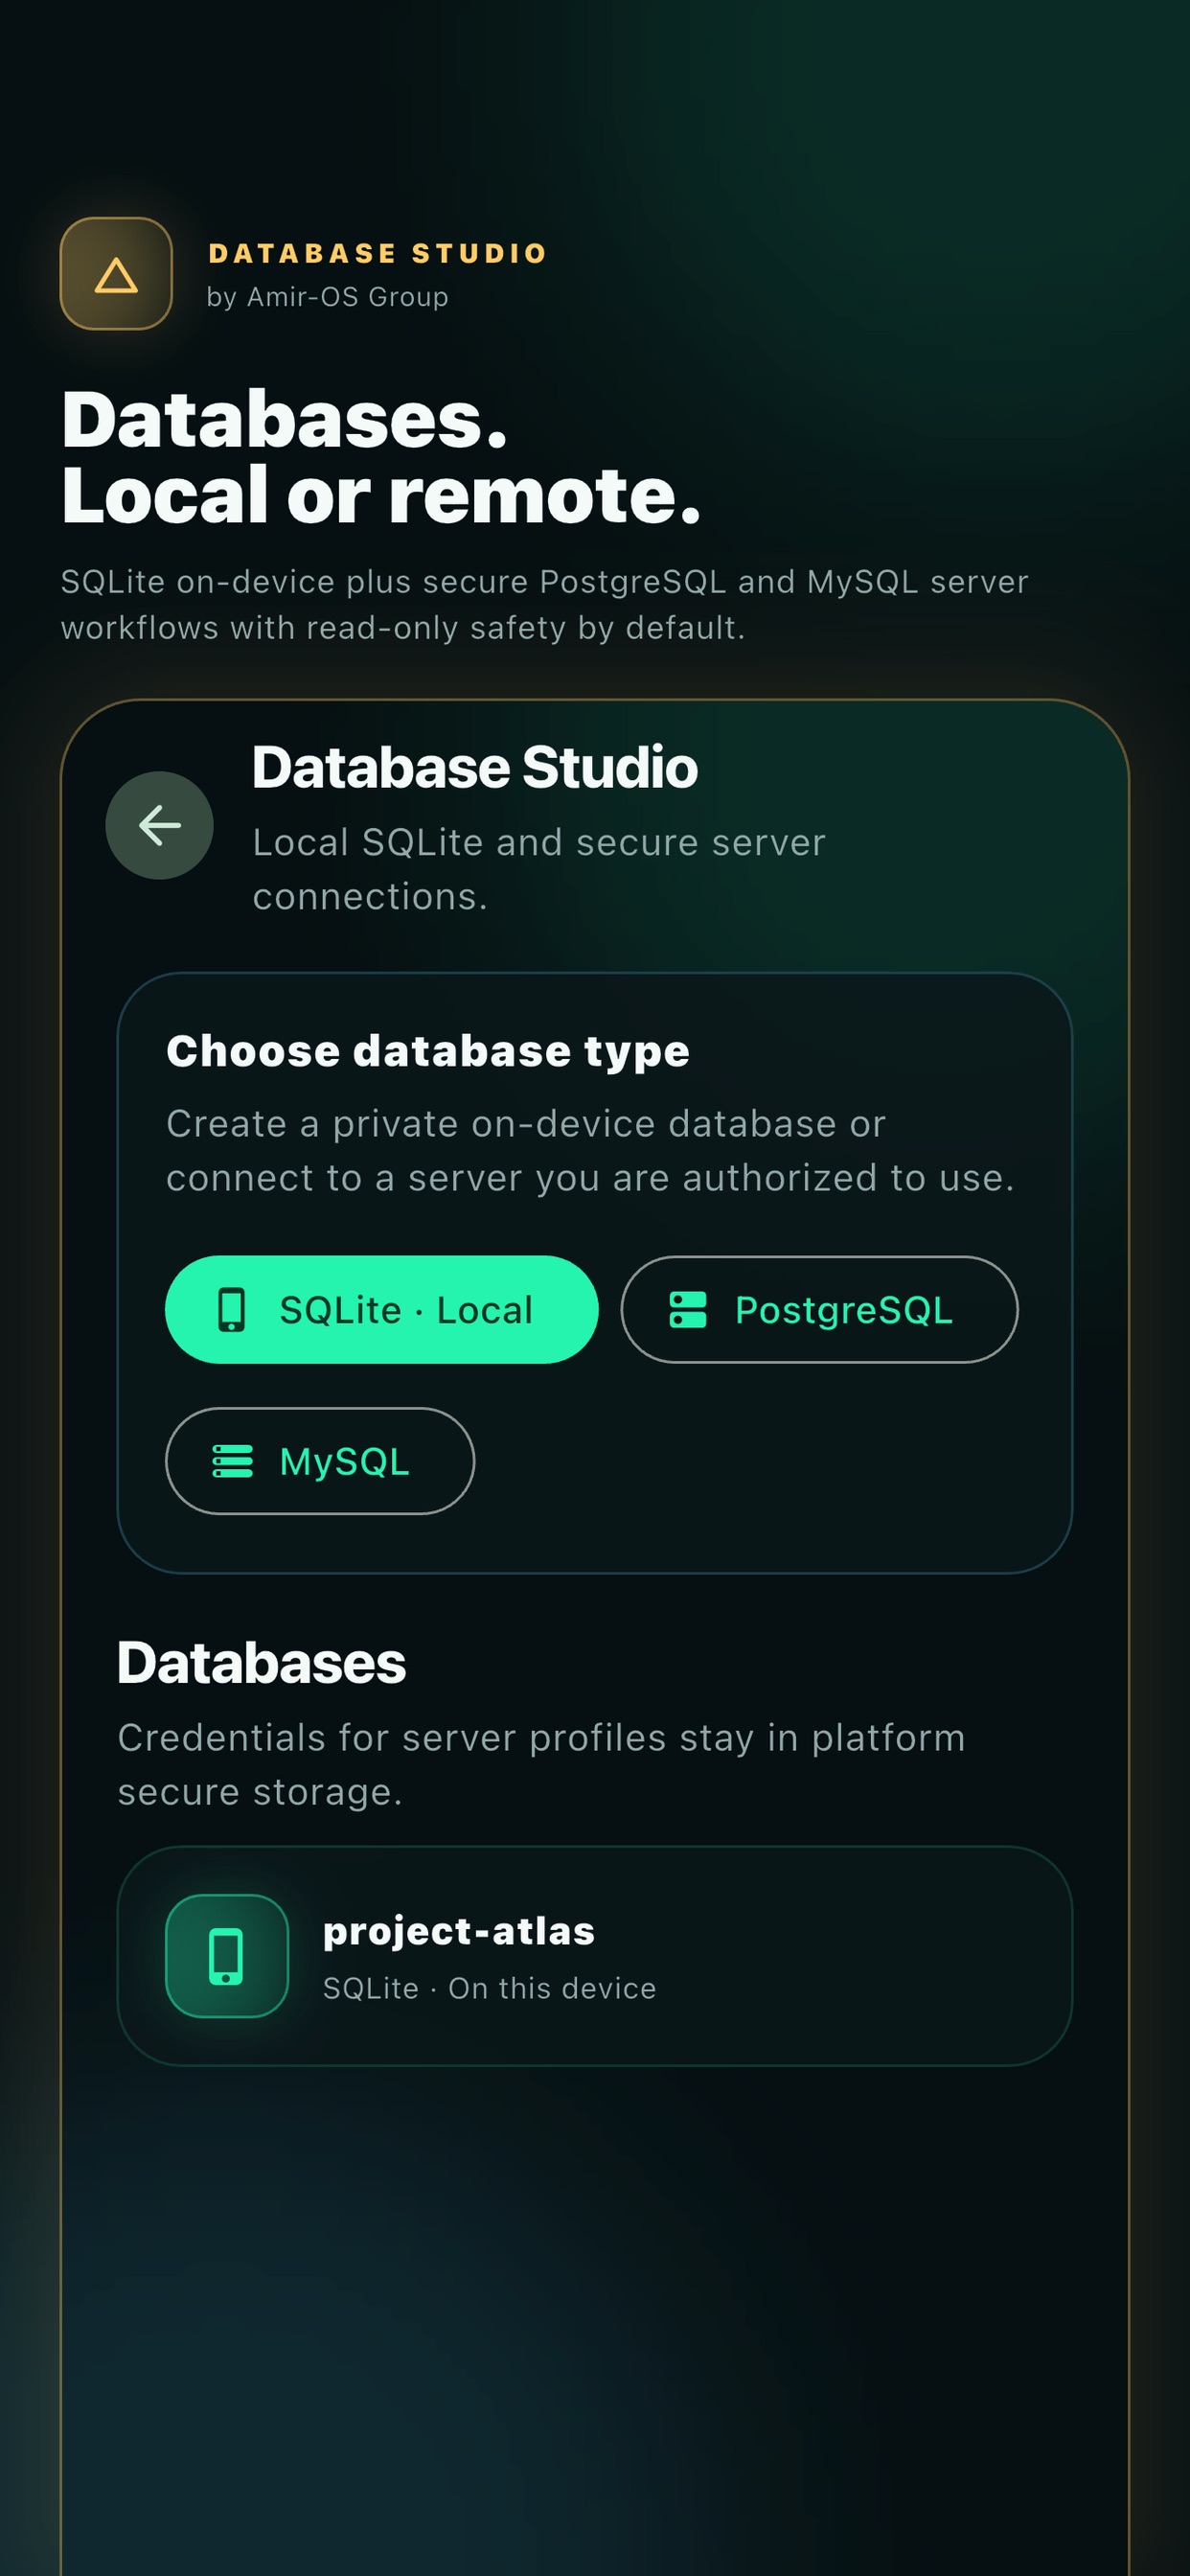The width and height of the screenshot is (1190, 2576).
Task: Click 'by Amir-OS Group' text
Action: (328, 297)
